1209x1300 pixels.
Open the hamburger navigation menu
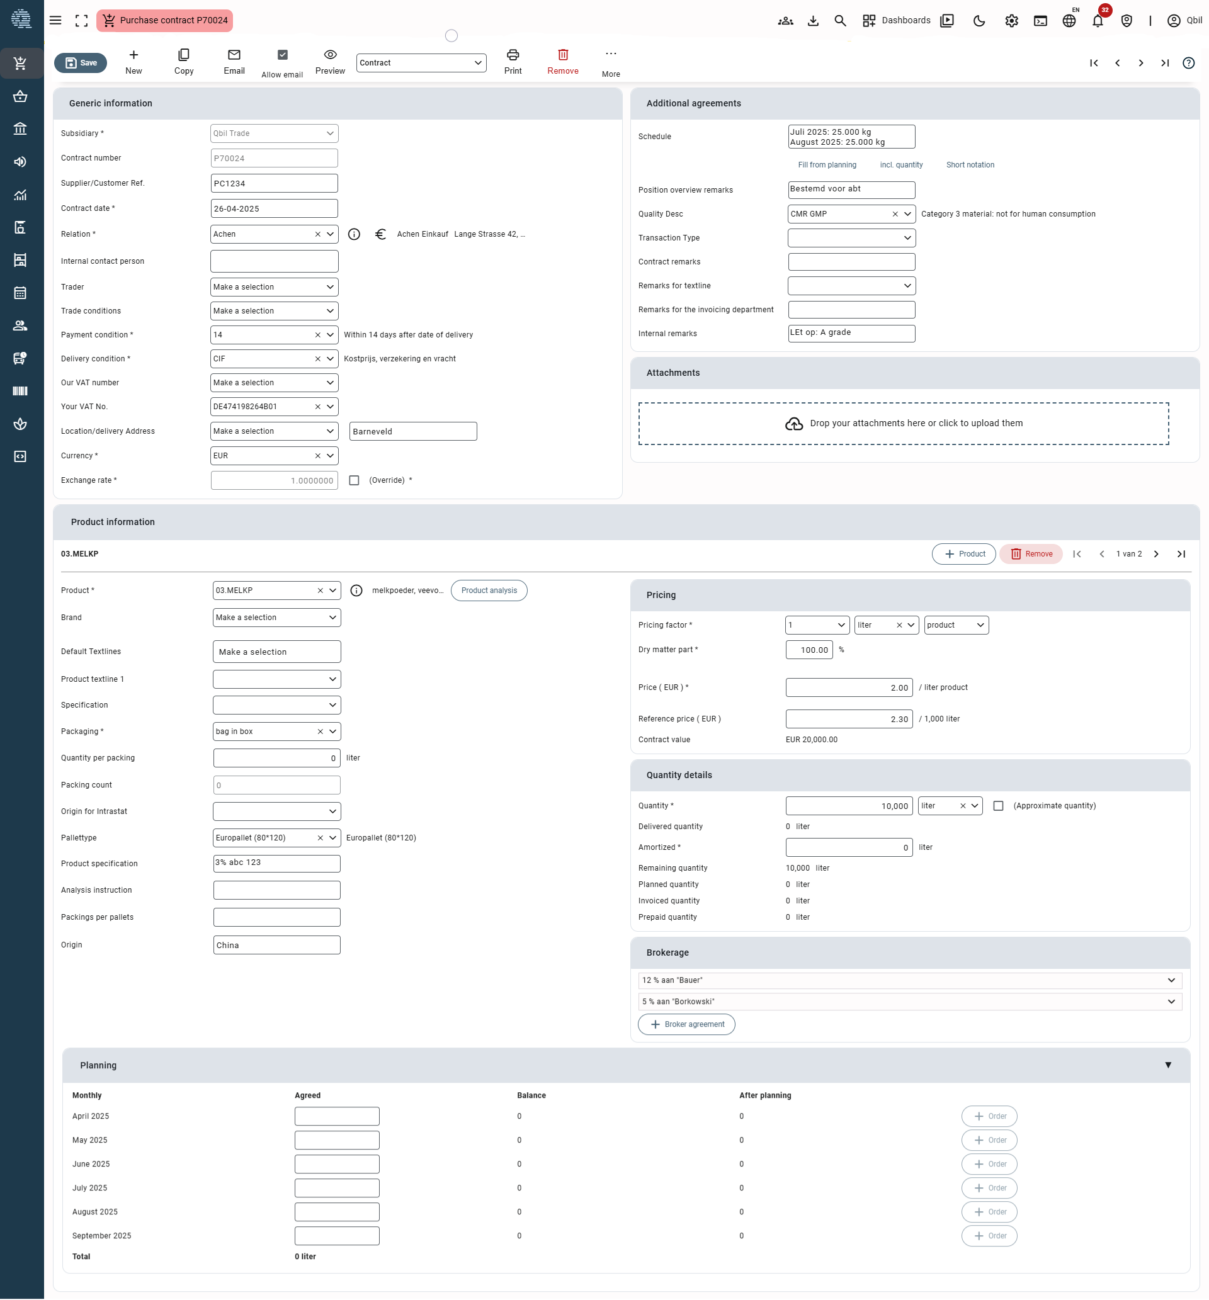pos(55,20)
